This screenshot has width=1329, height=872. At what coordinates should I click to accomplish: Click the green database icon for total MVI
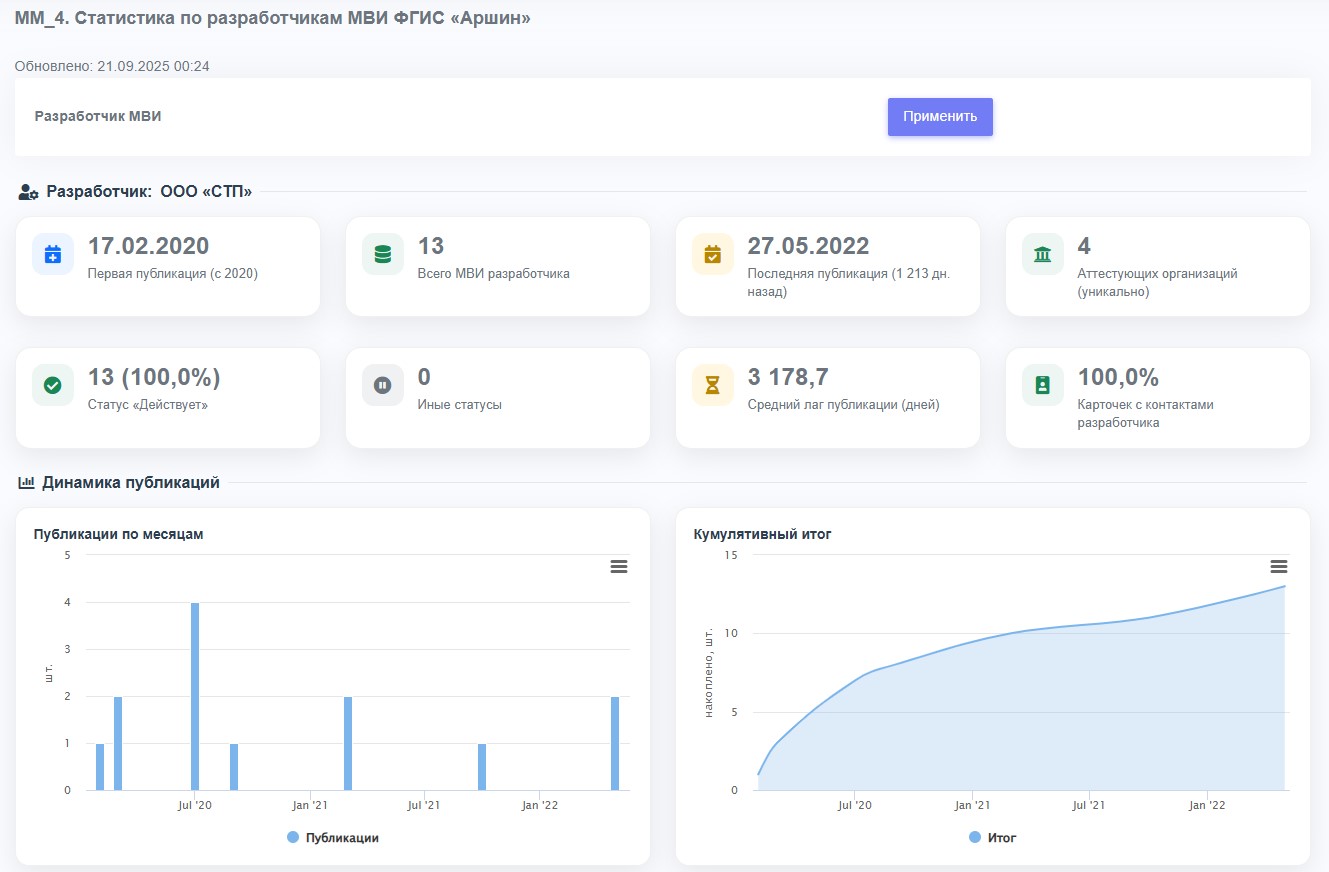(x=383, y=255)
